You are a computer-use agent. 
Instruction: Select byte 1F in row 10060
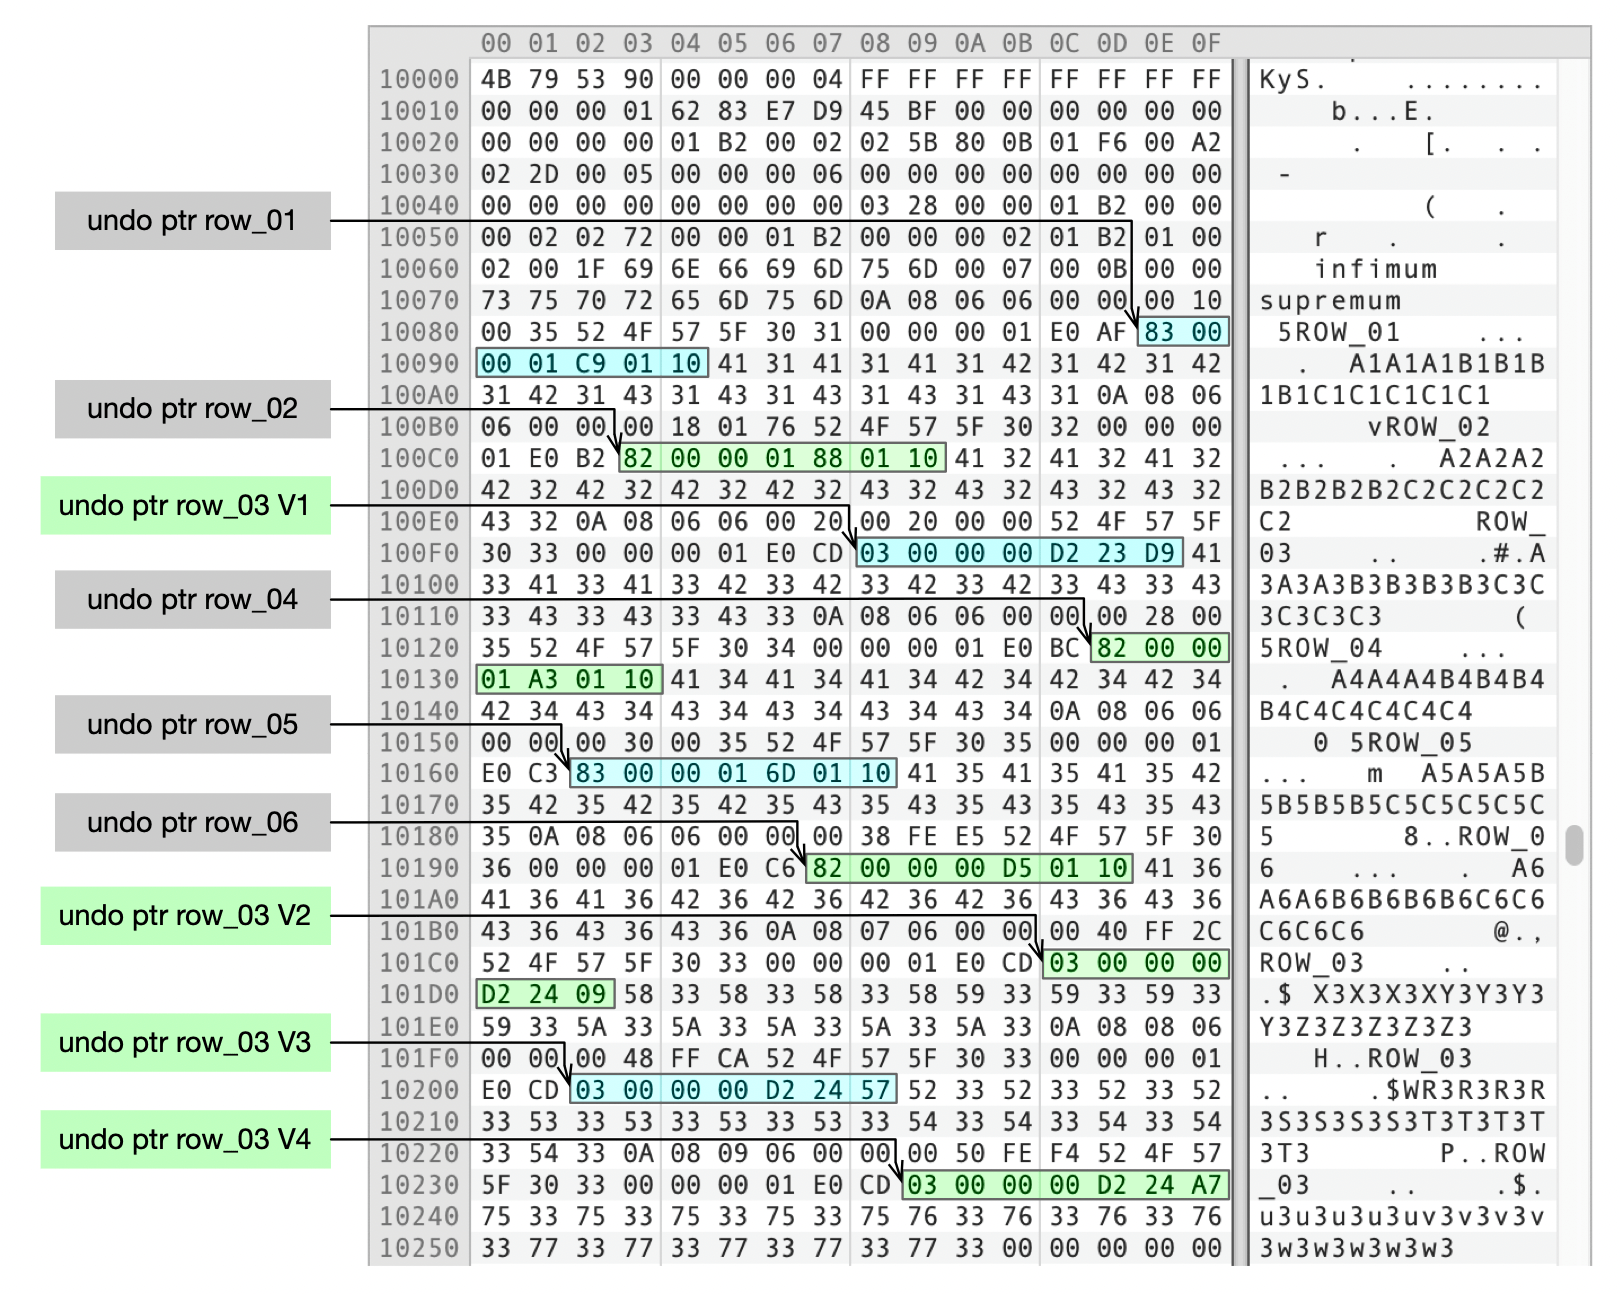[591, 269]
